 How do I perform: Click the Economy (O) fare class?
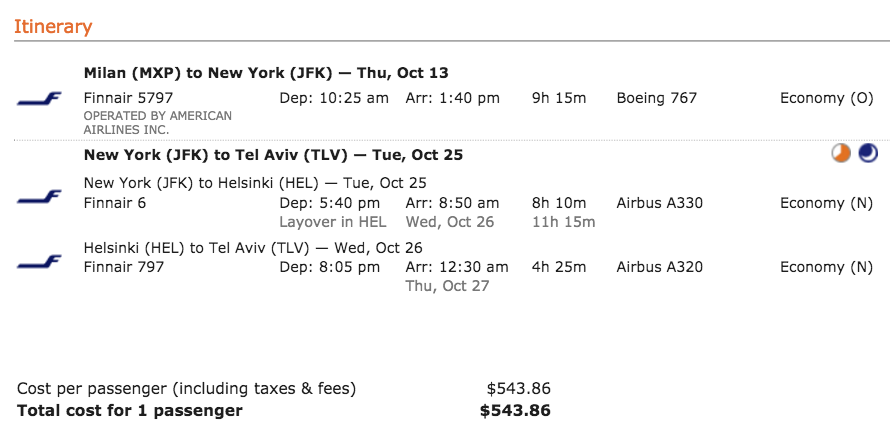tap(826, 98)
